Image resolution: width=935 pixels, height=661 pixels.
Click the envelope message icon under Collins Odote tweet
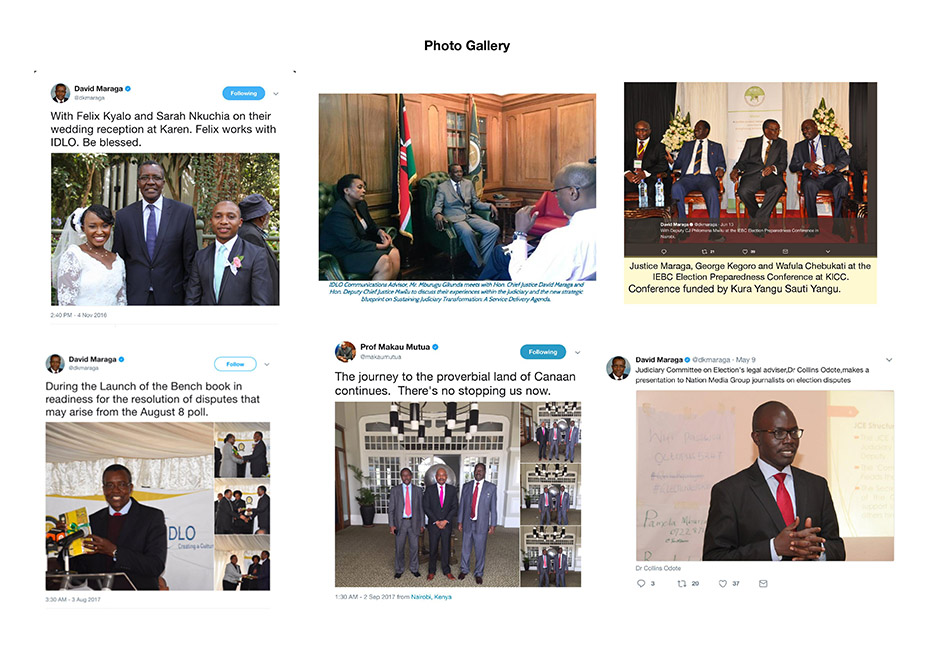click(x=763, y=584)
